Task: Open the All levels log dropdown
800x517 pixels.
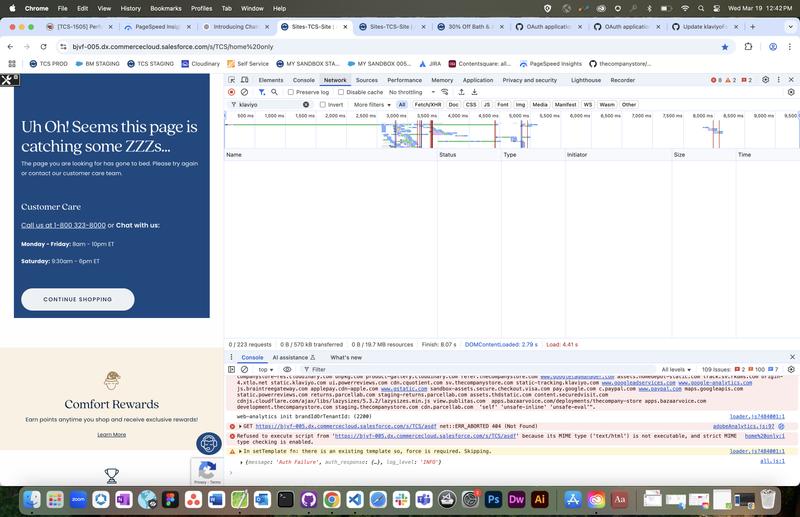Action: (x=680, y=369)
